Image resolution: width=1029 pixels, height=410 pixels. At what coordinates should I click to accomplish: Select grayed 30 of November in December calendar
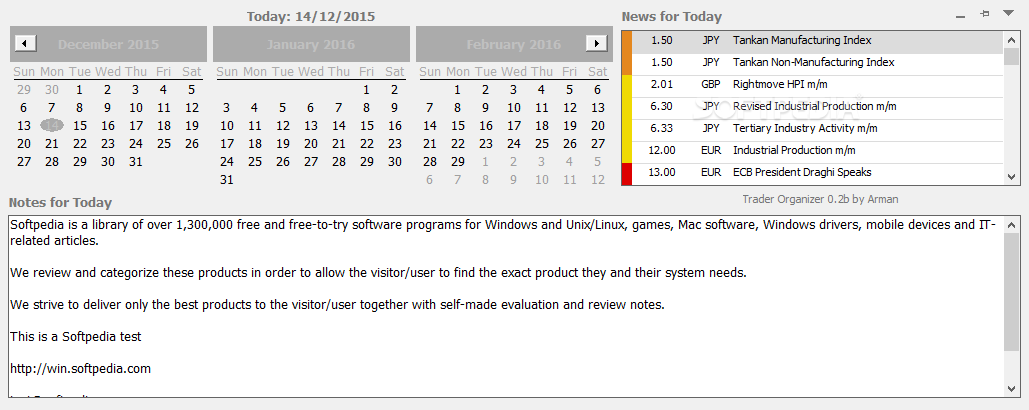point(52,91)
